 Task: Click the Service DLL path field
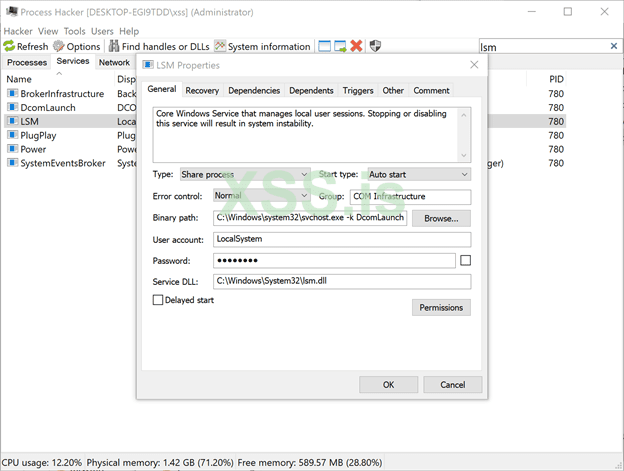pyautogui.click(x=342, y=281)
